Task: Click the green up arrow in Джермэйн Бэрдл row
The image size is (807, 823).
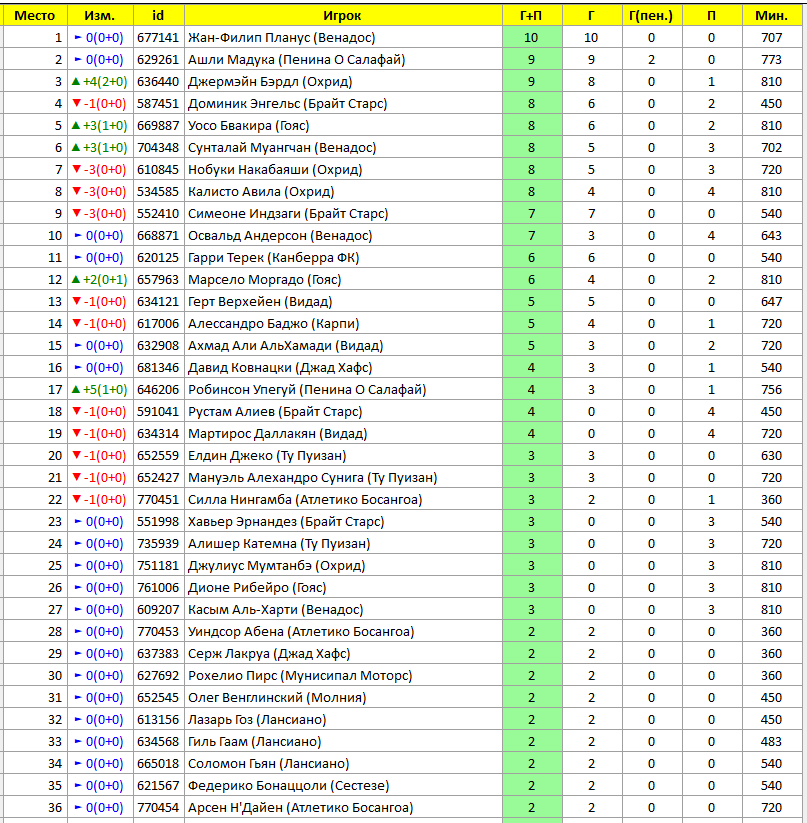Action: pyautogui.click(x=76, y=81)
